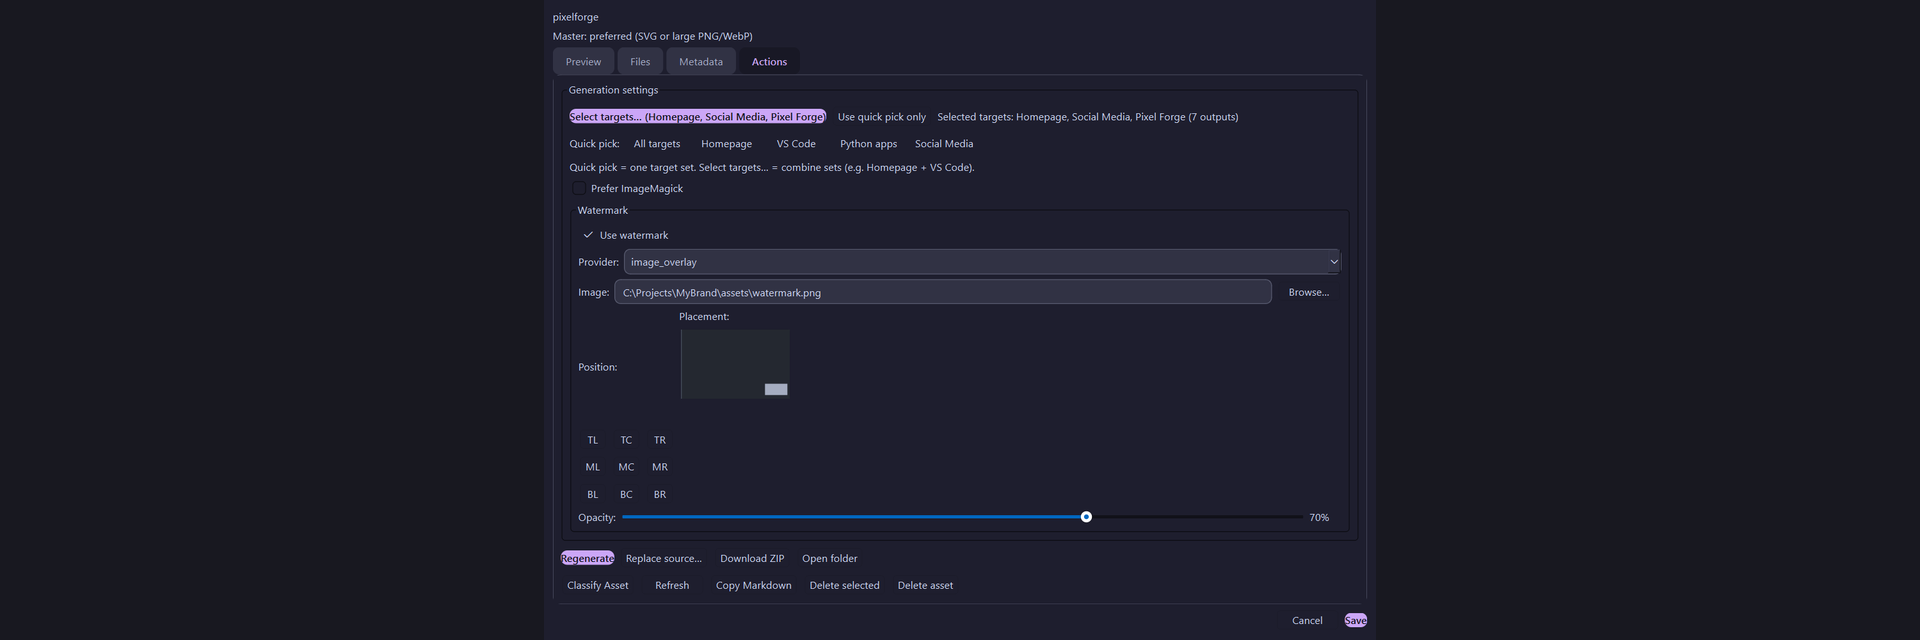
Task: Click Copy Markdown
Action: pos(754,585)
